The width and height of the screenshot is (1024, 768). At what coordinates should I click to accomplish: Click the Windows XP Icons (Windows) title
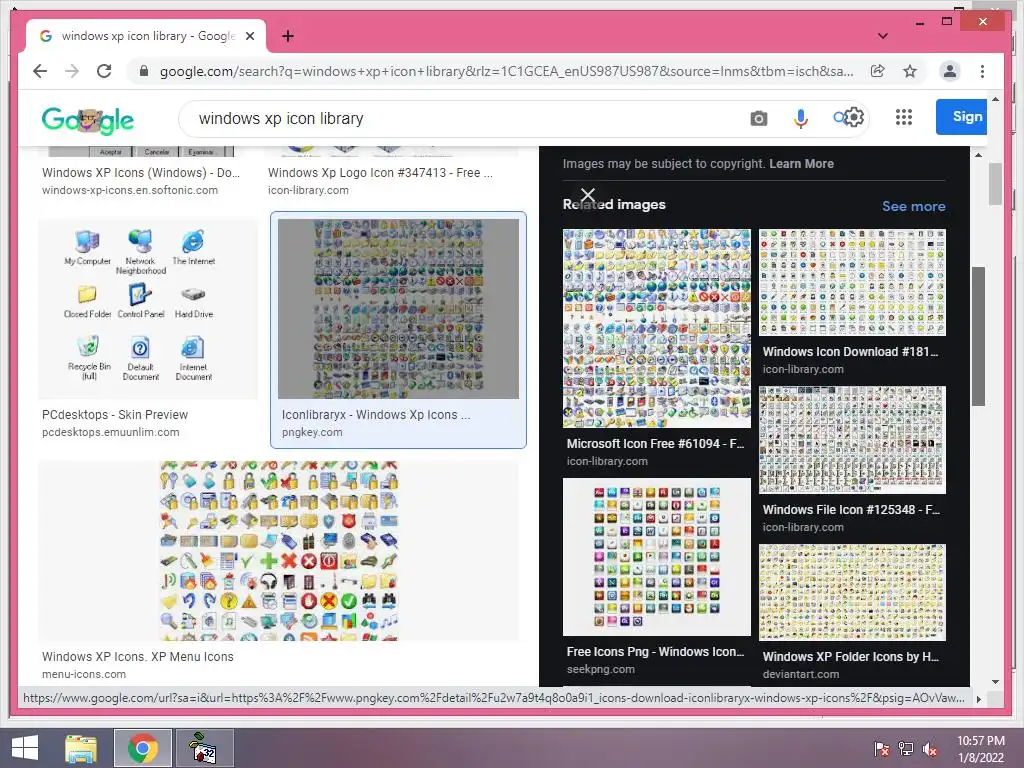point(140,172)
